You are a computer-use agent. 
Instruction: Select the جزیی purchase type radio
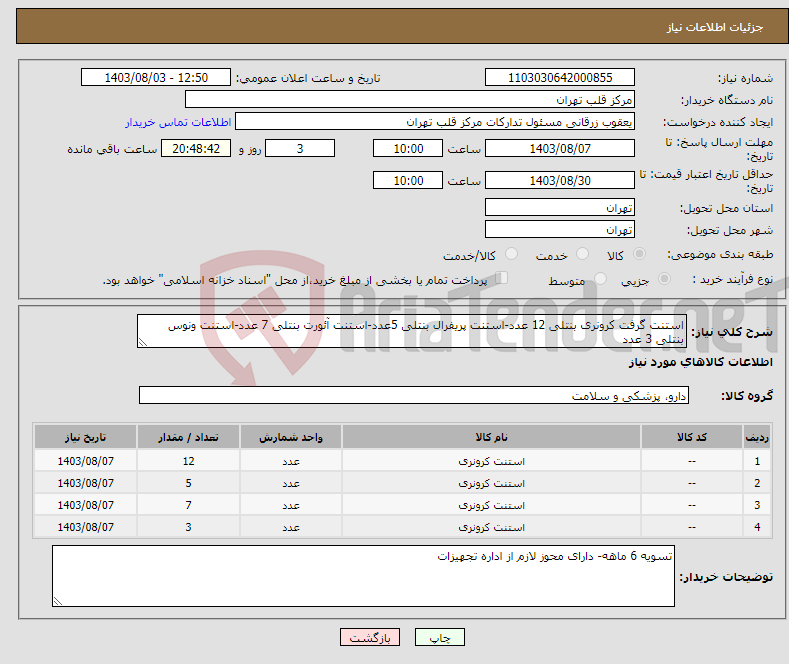click(x=664, y=278)
